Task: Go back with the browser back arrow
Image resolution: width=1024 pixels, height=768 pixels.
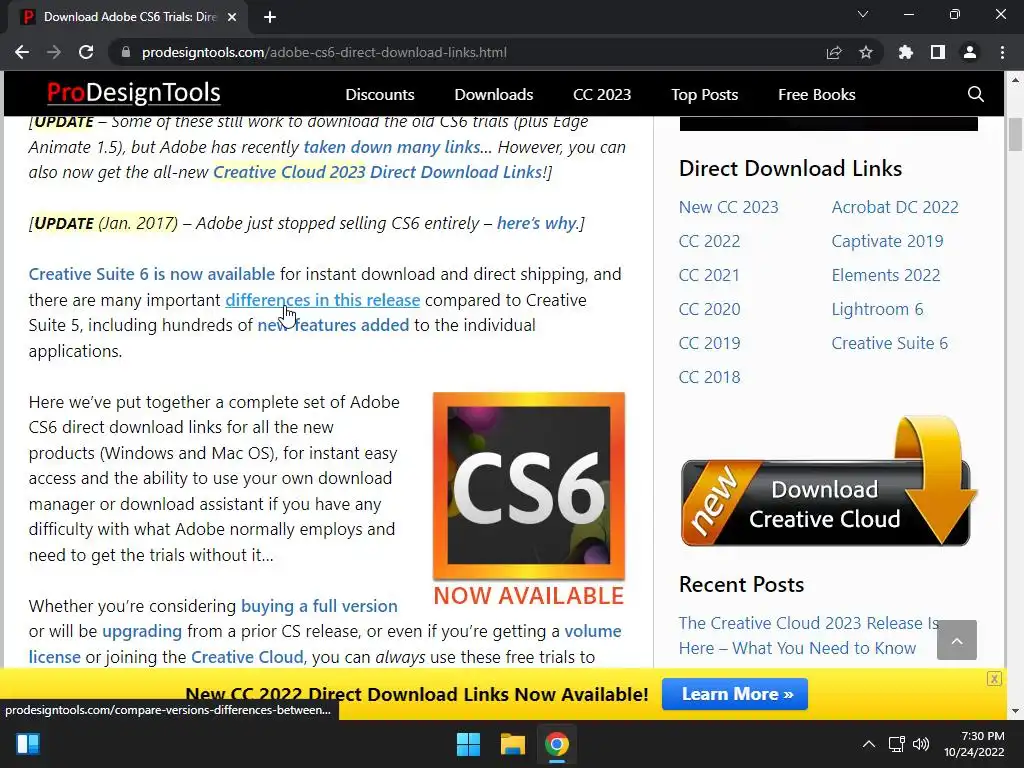Action: click(x=22, y=52)
